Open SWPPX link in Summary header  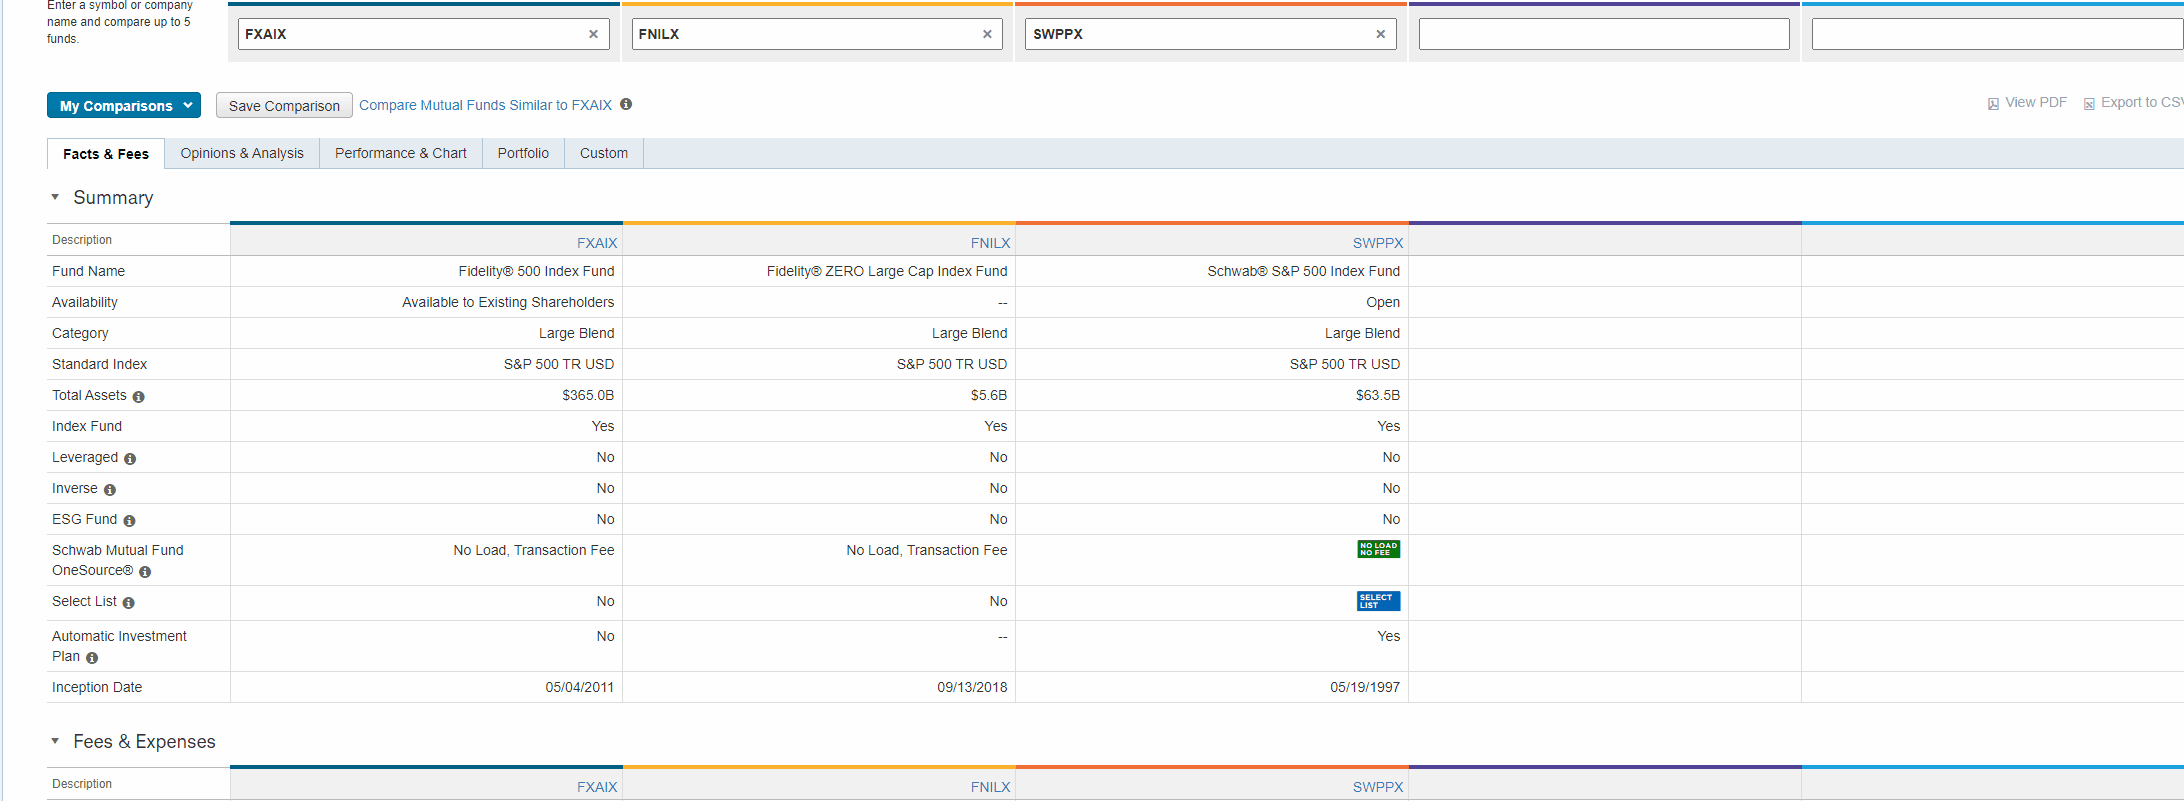coord(1378,243)
